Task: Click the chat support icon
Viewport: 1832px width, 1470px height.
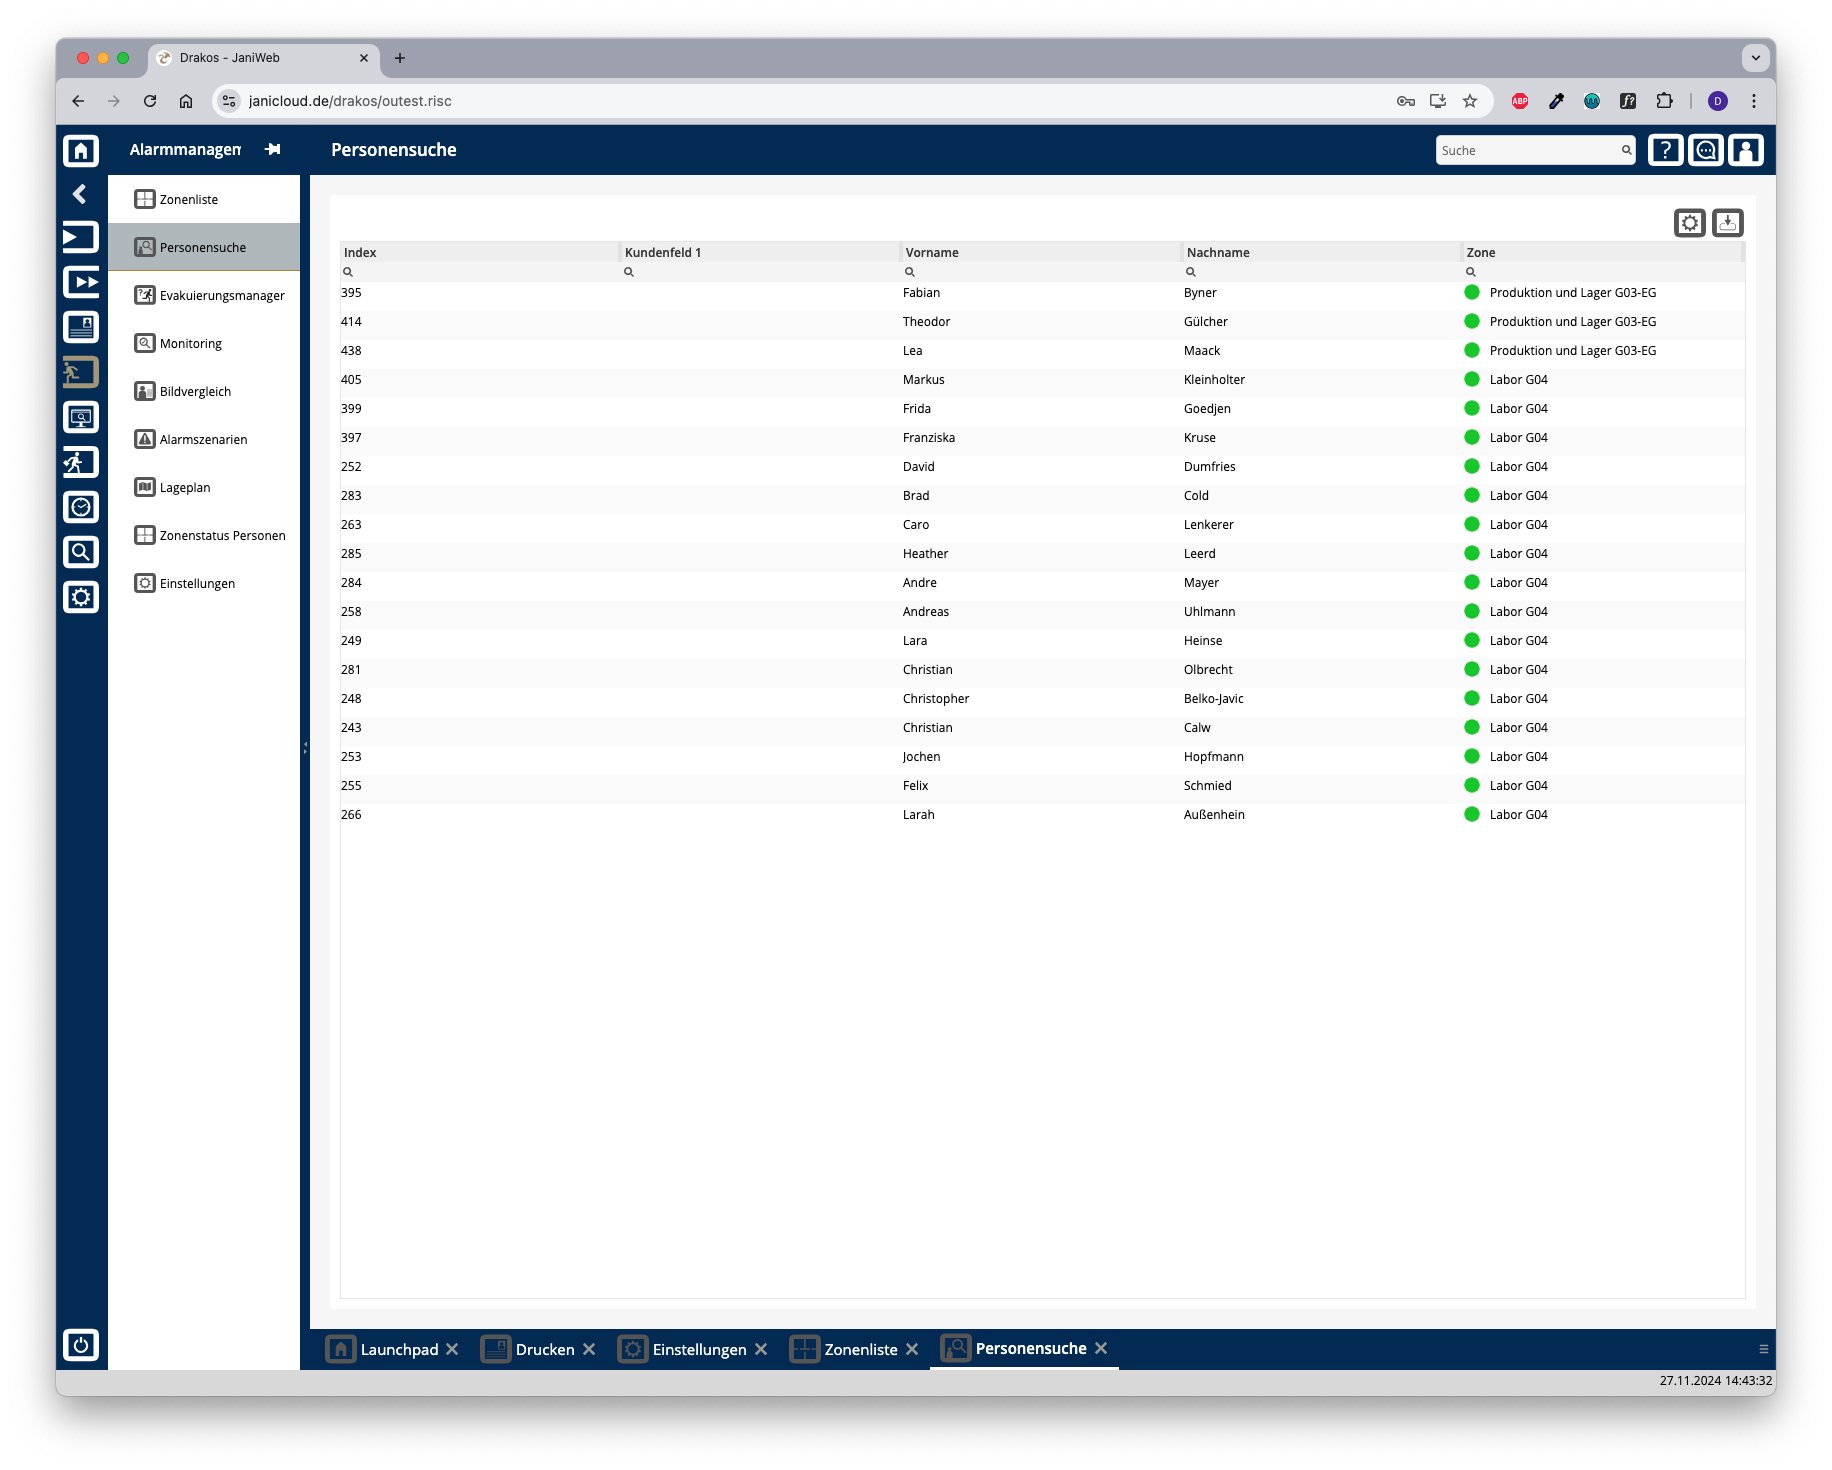Action: [x=1706, y=150]
